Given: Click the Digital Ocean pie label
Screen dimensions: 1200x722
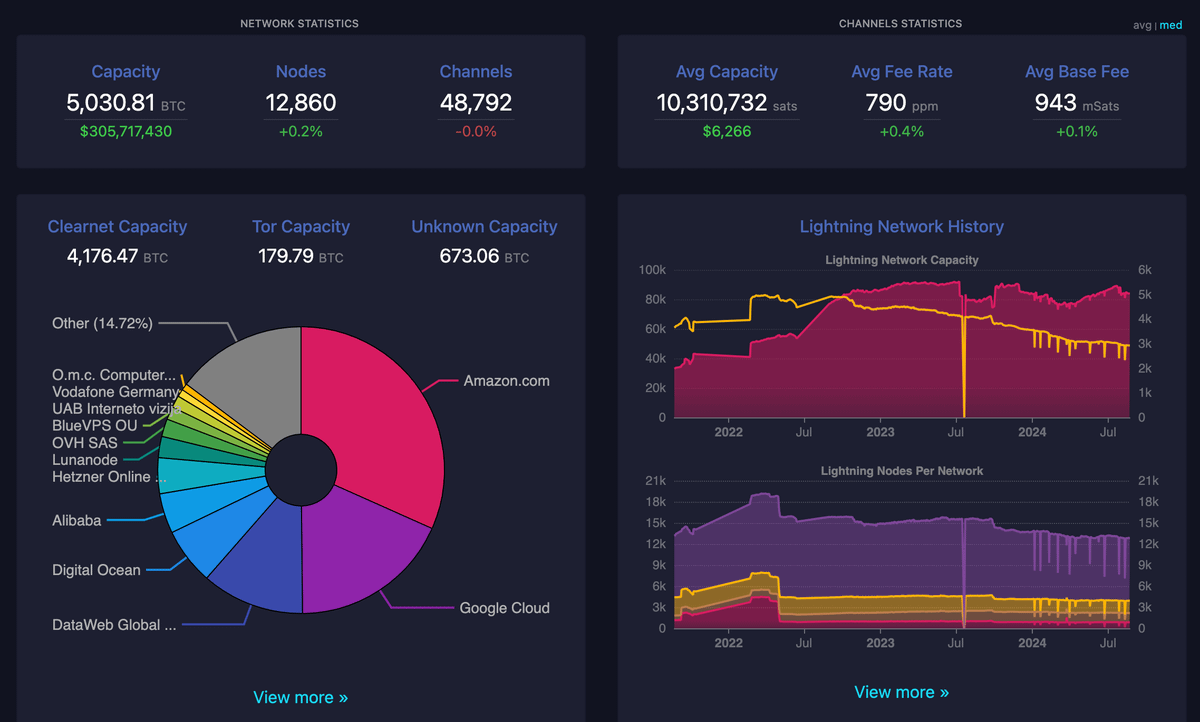Looking at the screenshot, I should (x=96, y=570).
